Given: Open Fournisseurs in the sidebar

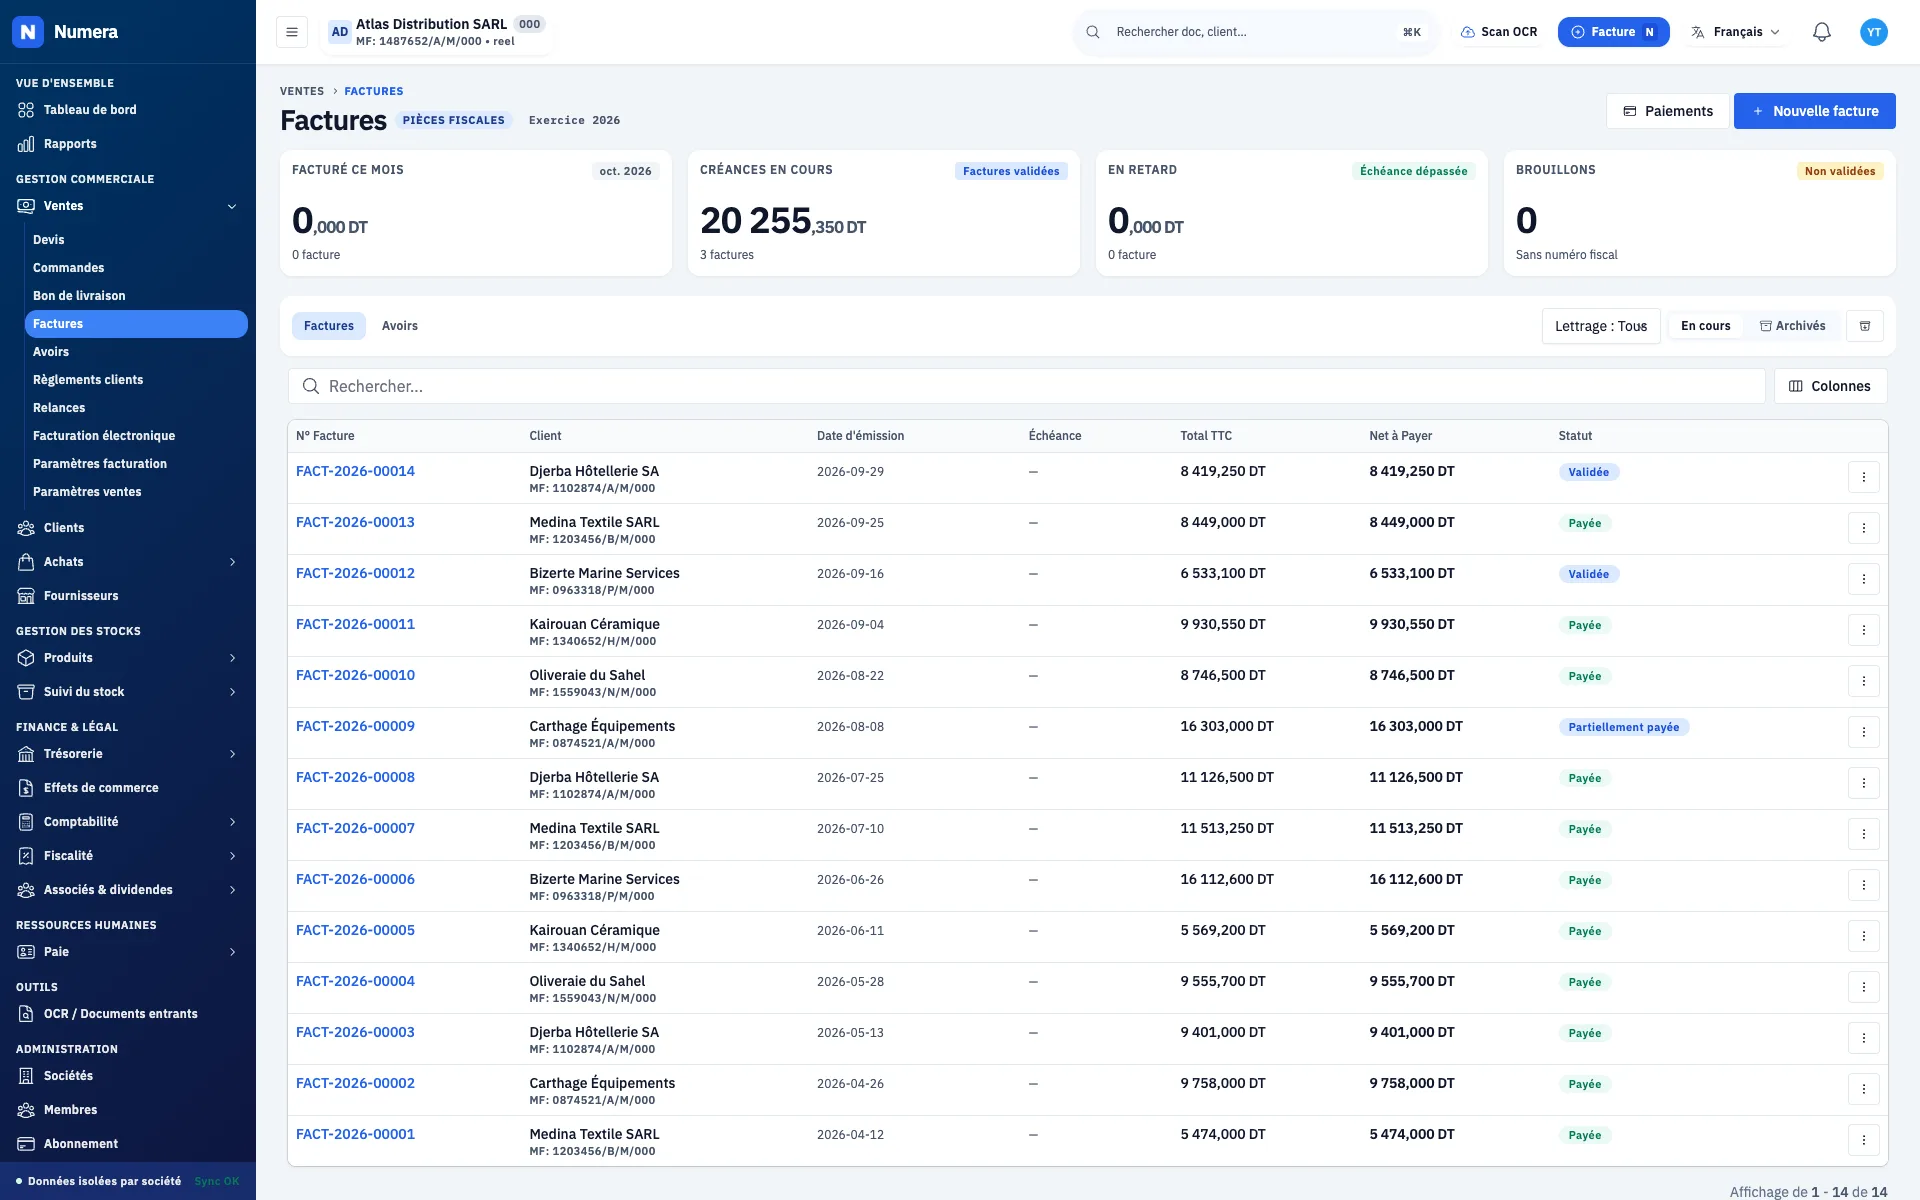Looking at the screenshot, I should [x=128, y=596].
